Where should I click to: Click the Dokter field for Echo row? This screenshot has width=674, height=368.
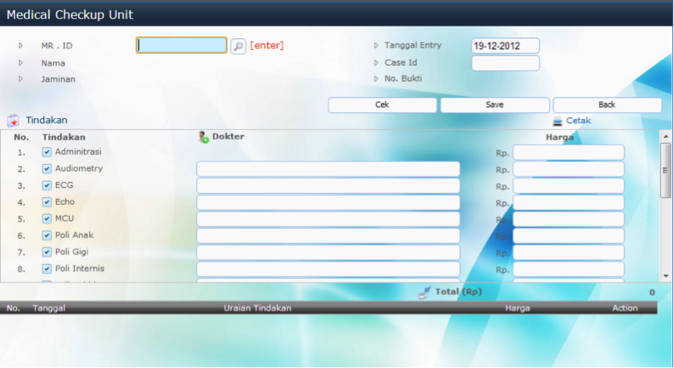point(328,202)
